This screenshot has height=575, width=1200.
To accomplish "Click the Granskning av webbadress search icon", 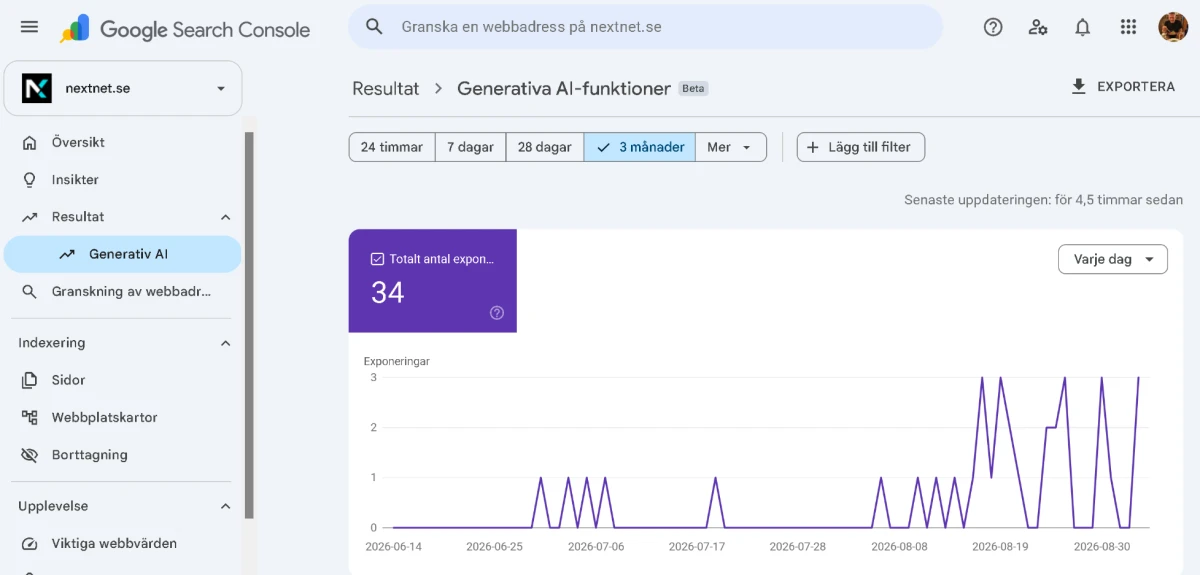I will (30, 292).
